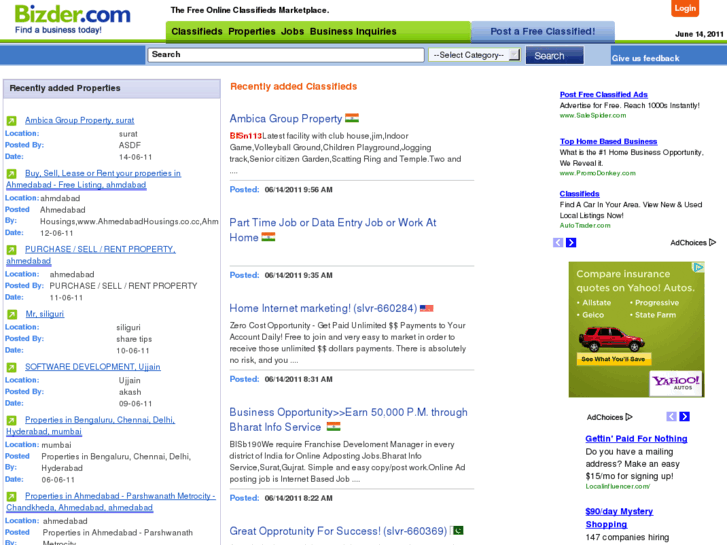
Task: Click arrow icon beside PURCHASE / SELL / RENT PROPERTY
Action: point(12,250)
